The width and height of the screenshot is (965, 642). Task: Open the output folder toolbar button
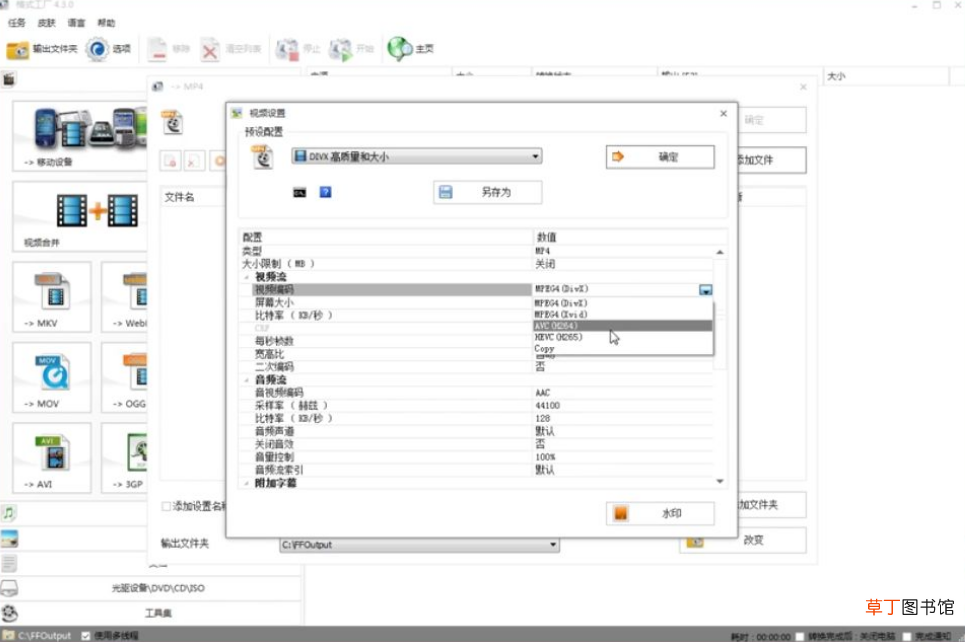click(x=41, y=49)
